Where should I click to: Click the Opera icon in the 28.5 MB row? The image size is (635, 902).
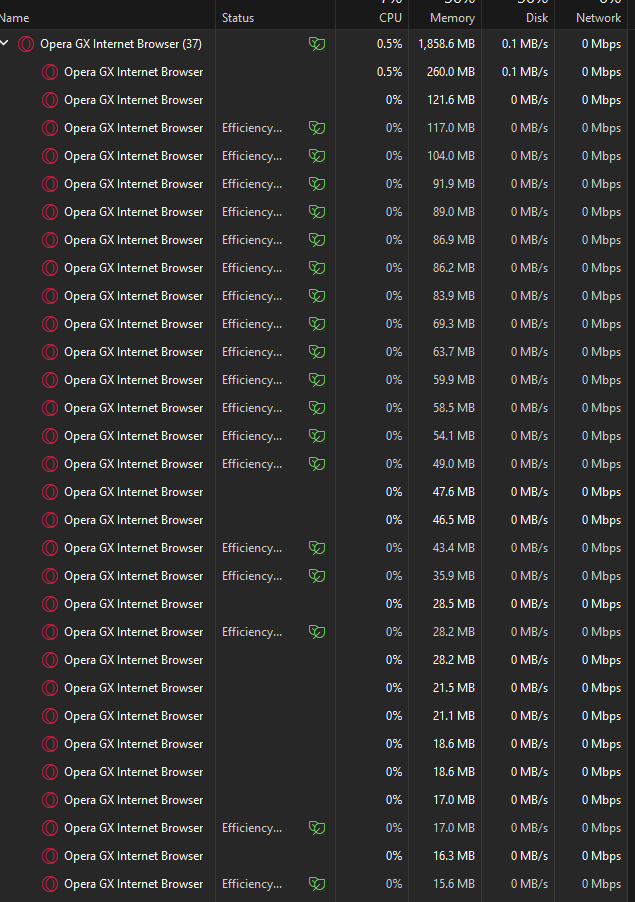point(50,604)
